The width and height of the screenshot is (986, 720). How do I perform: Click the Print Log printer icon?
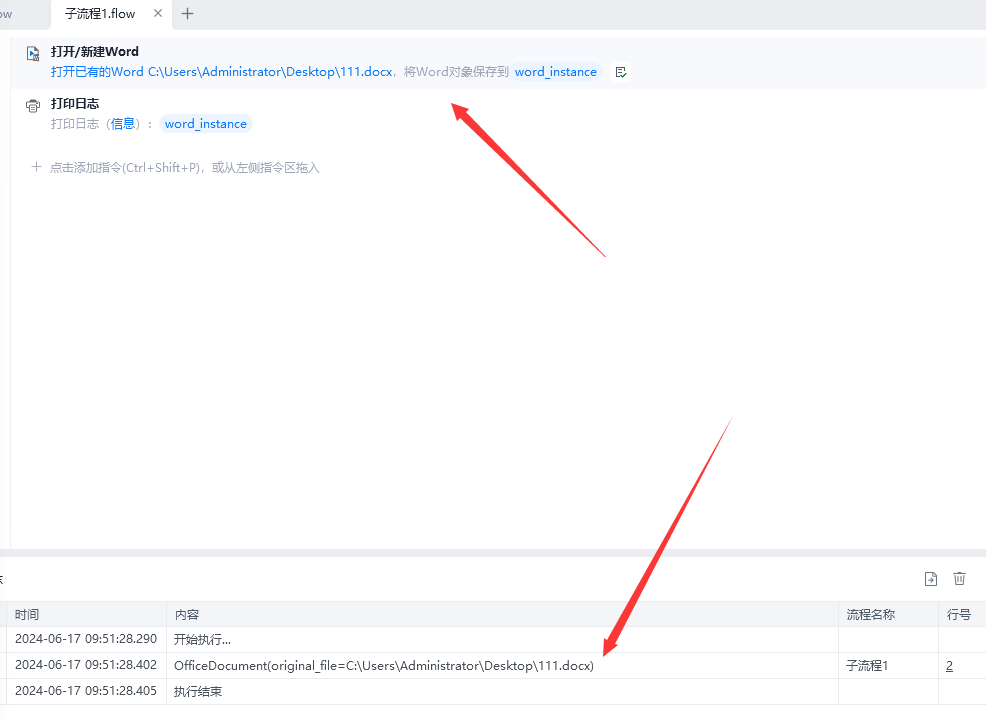coord(33,105)
